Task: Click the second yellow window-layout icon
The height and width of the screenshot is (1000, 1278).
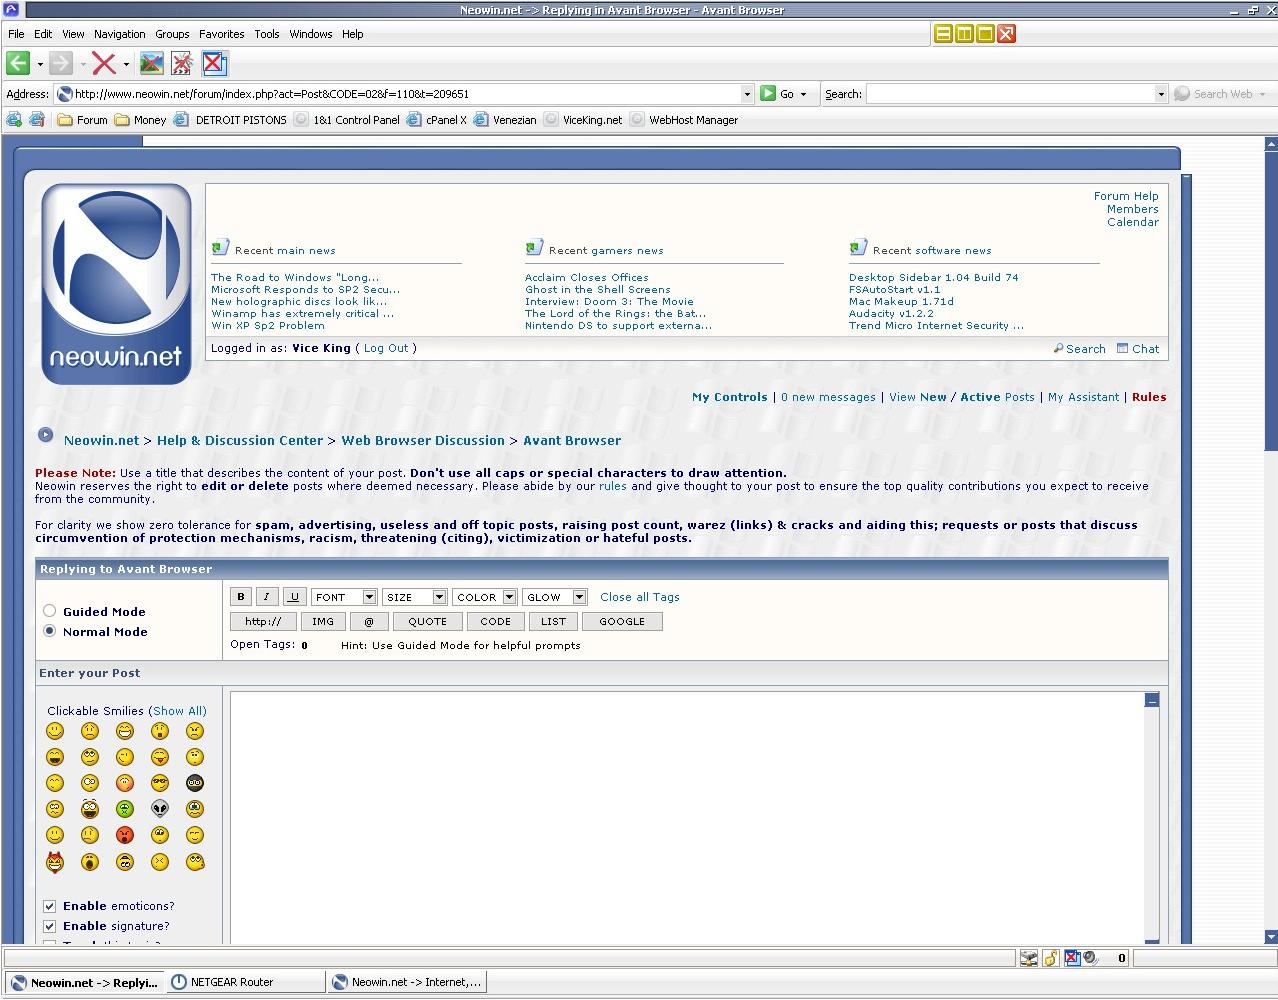Action: [x=964, y=34]
